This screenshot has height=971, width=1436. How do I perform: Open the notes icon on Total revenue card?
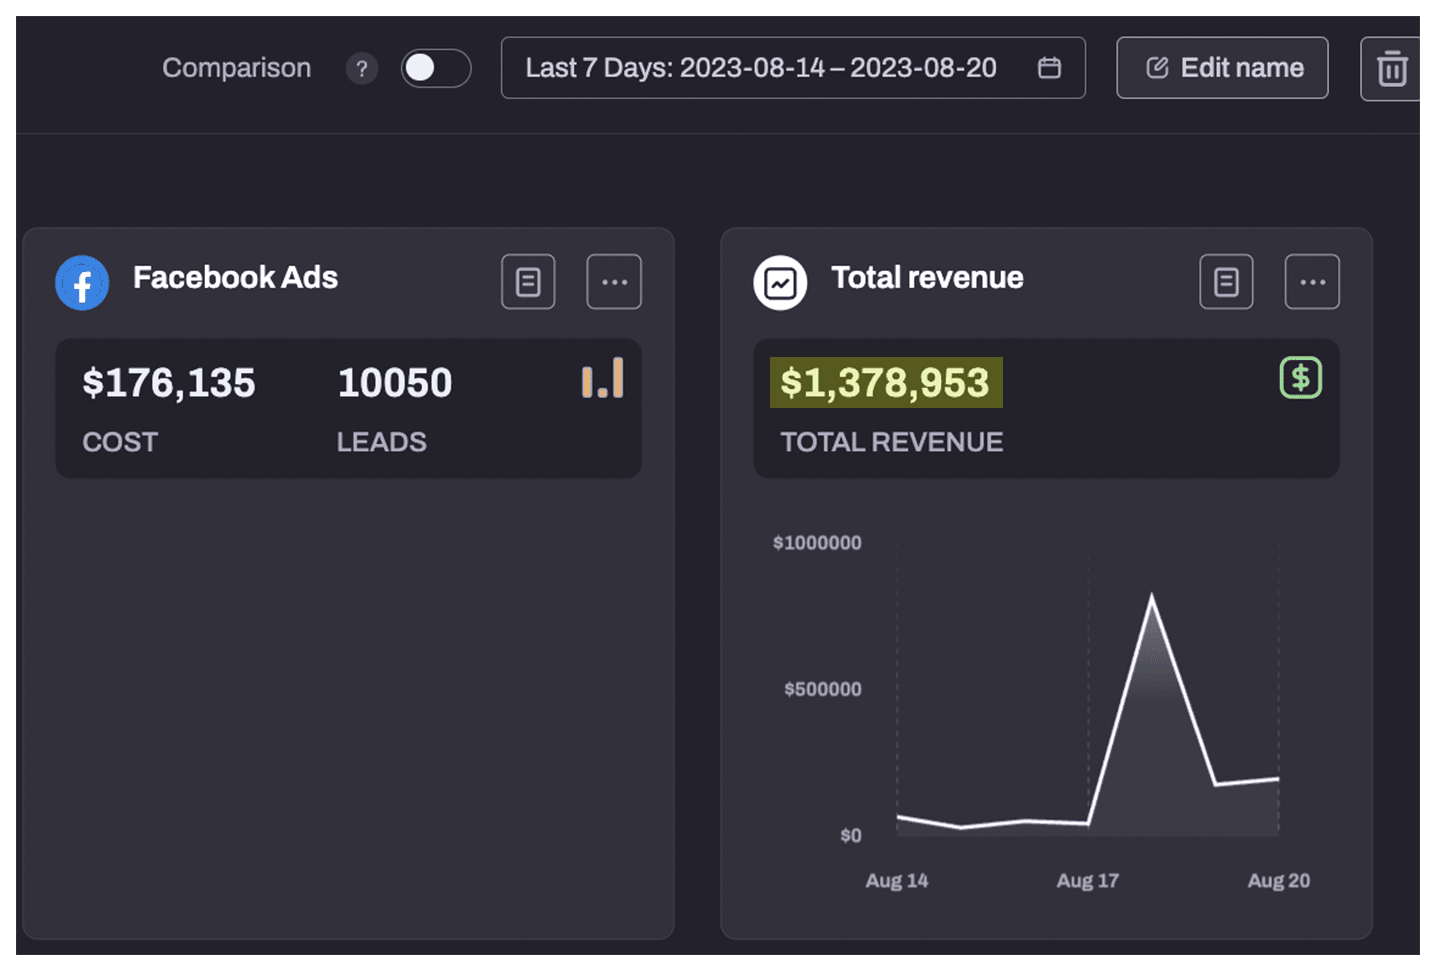(1226, 282)
